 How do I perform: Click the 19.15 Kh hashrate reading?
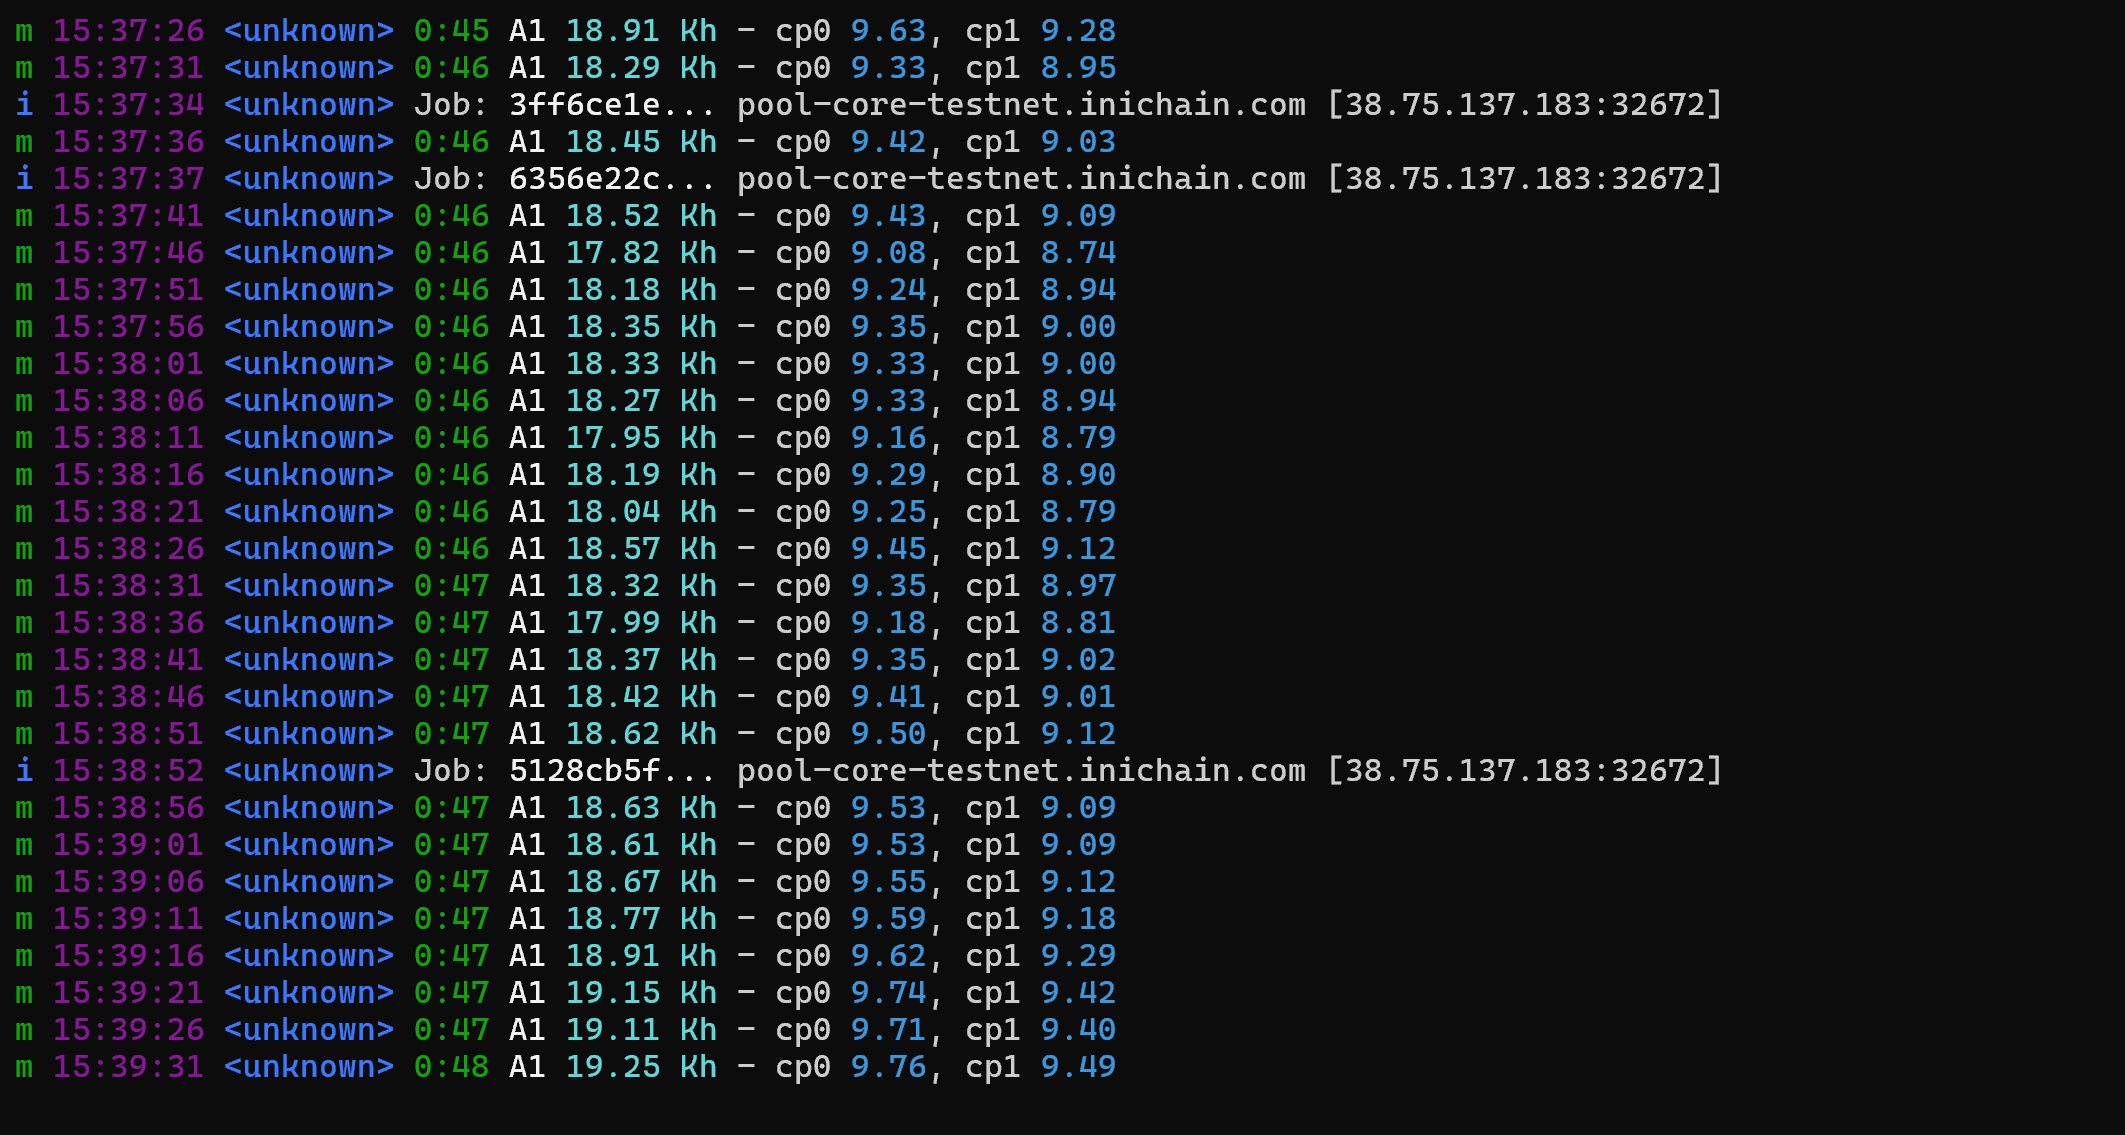[x=641, y=993]
